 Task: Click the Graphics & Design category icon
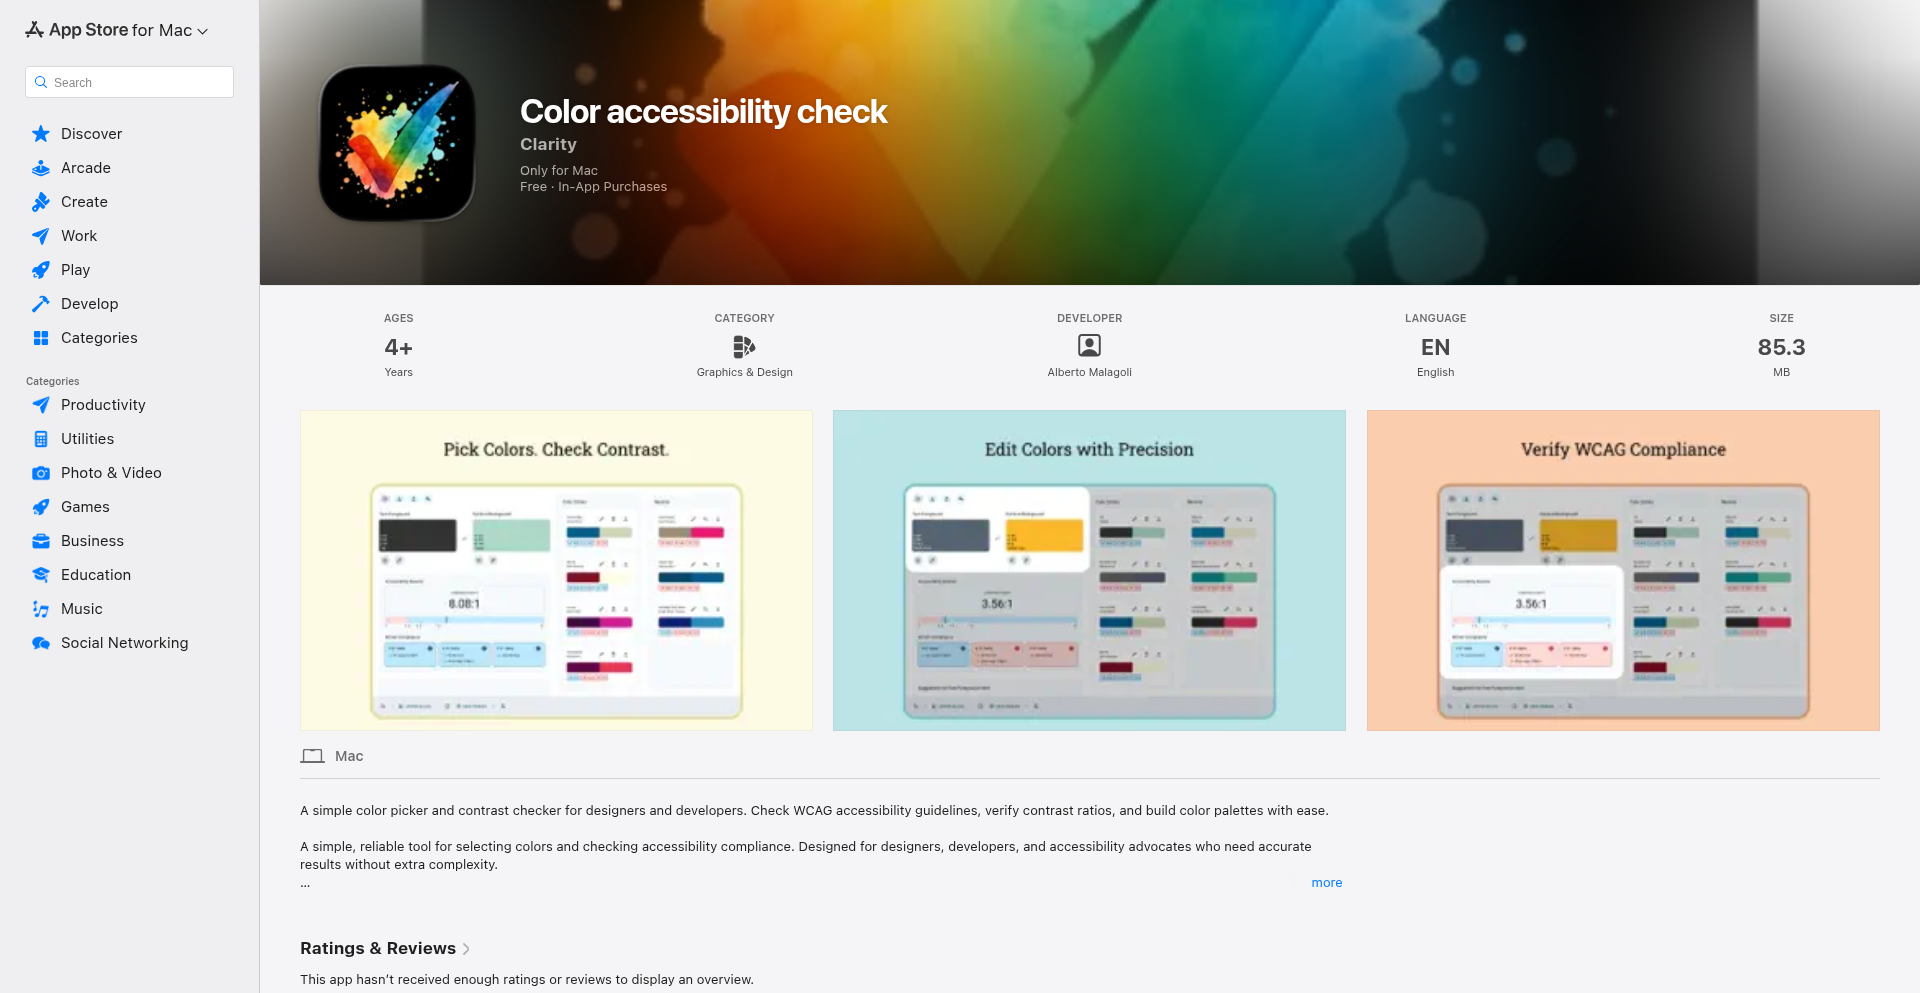[x=744, y=346]
